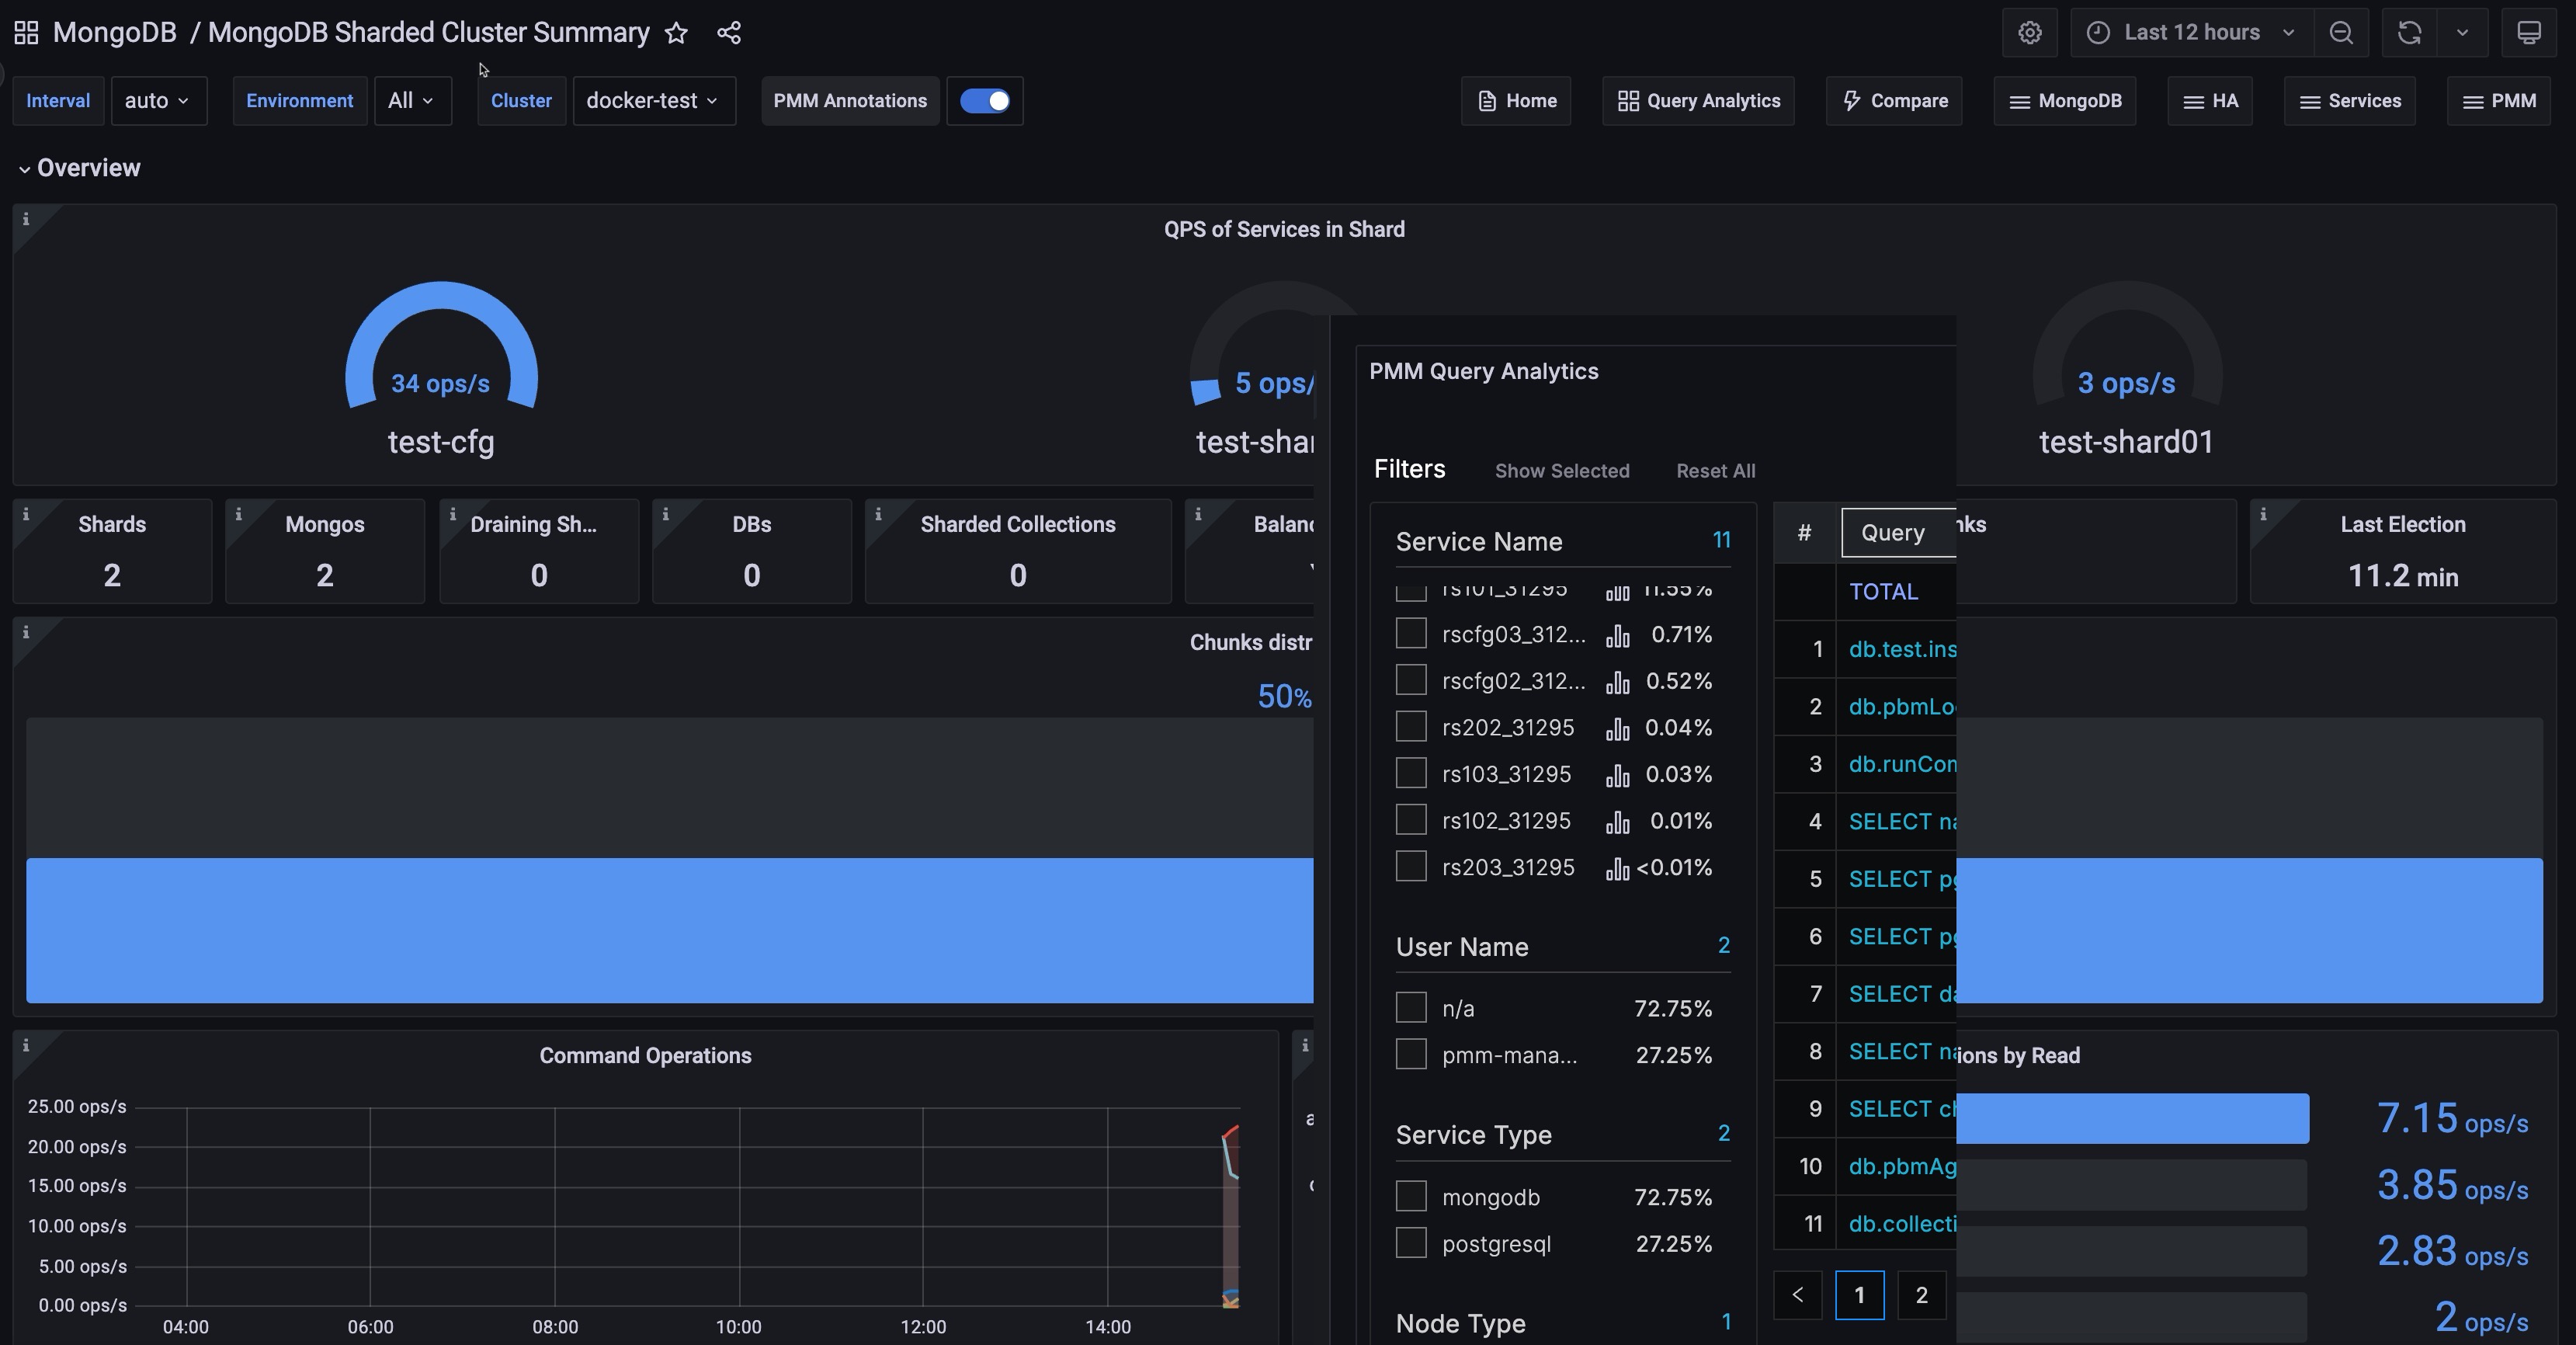Check the pmm-mana... user name filter
The width and height of the screenshot is (2576, 1345).
1411,1054
